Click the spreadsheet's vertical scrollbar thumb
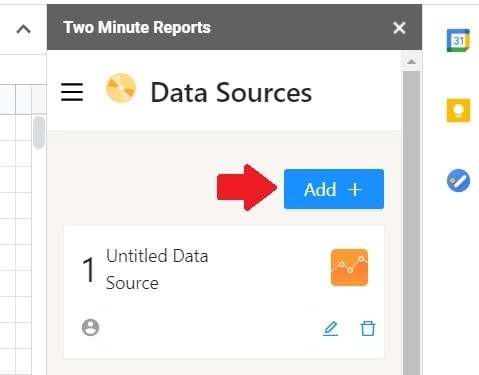 point(39,132)
